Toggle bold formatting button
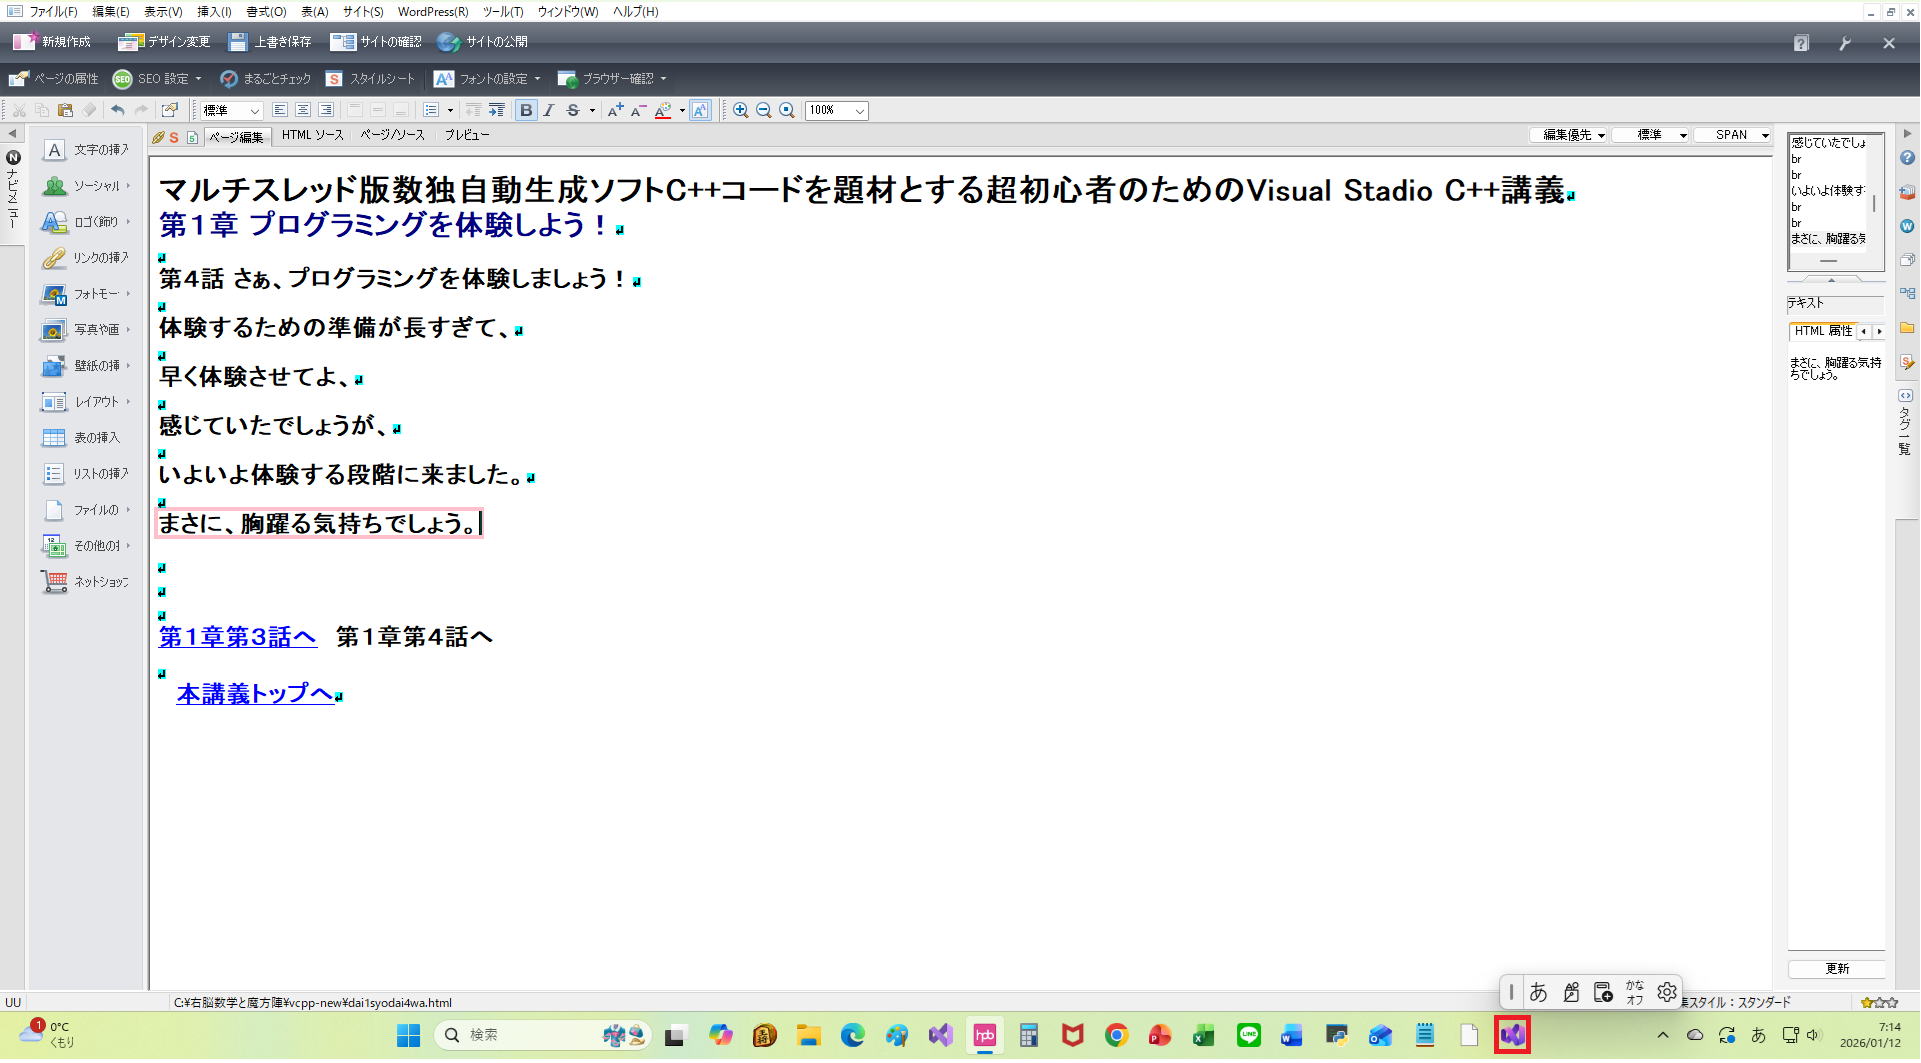Viewport: 1921px width, 1063px height. click(526, 111)
